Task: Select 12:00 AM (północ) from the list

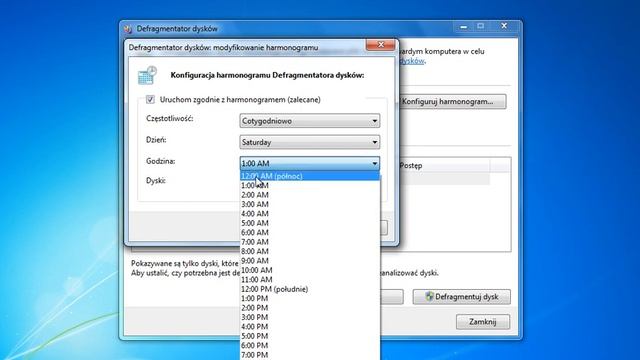Action: pyautogui.click(x=310, y=176)
